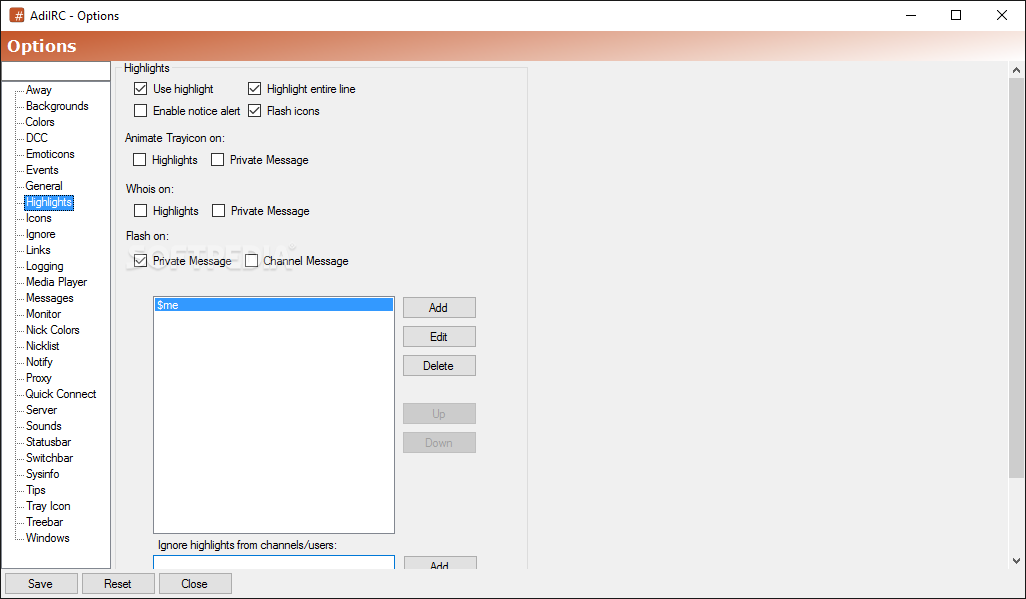Select General in the options tree
Viewport: 1026px width, 599px height.
coord(44,186)
